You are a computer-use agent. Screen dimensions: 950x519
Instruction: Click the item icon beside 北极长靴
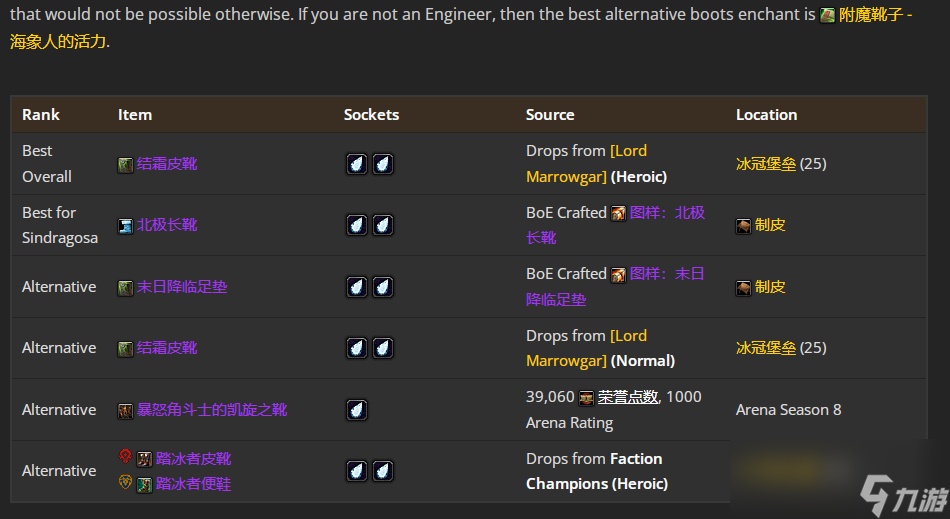[125, 226]
